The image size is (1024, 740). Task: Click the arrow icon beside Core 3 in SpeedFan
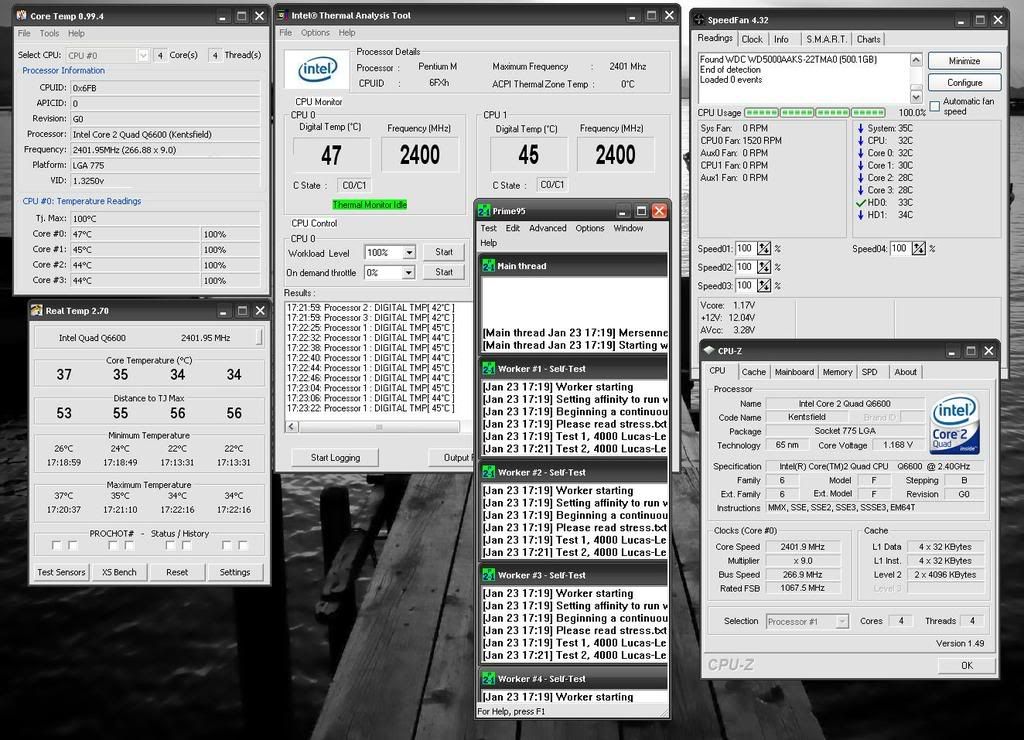tap(861, 190)
